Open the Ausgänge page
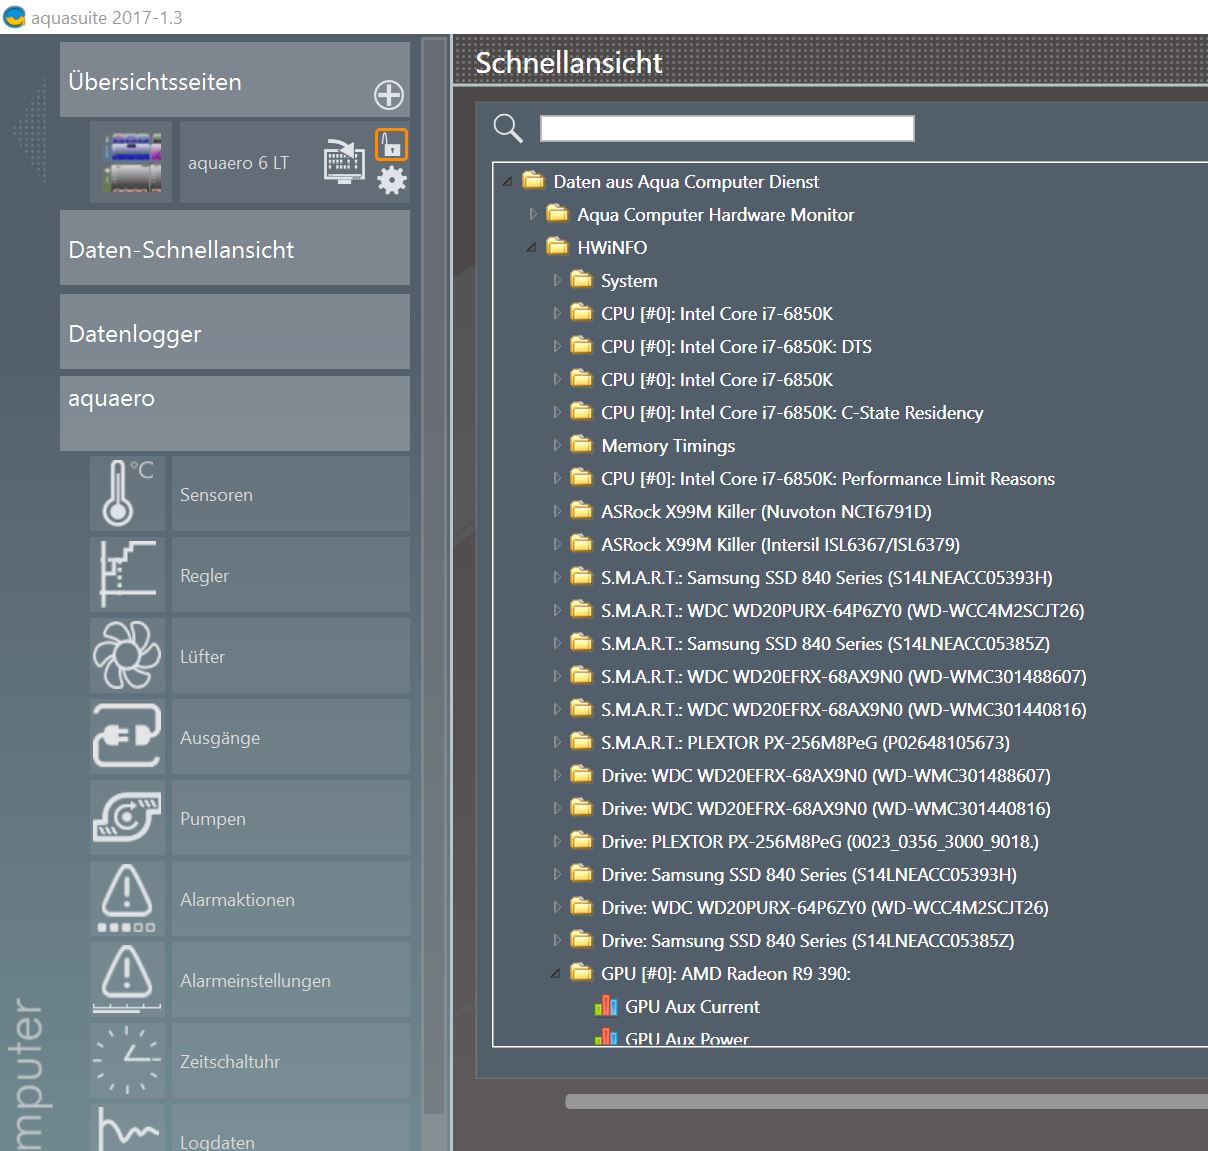 pyautogui.click(x=291, y=737)
